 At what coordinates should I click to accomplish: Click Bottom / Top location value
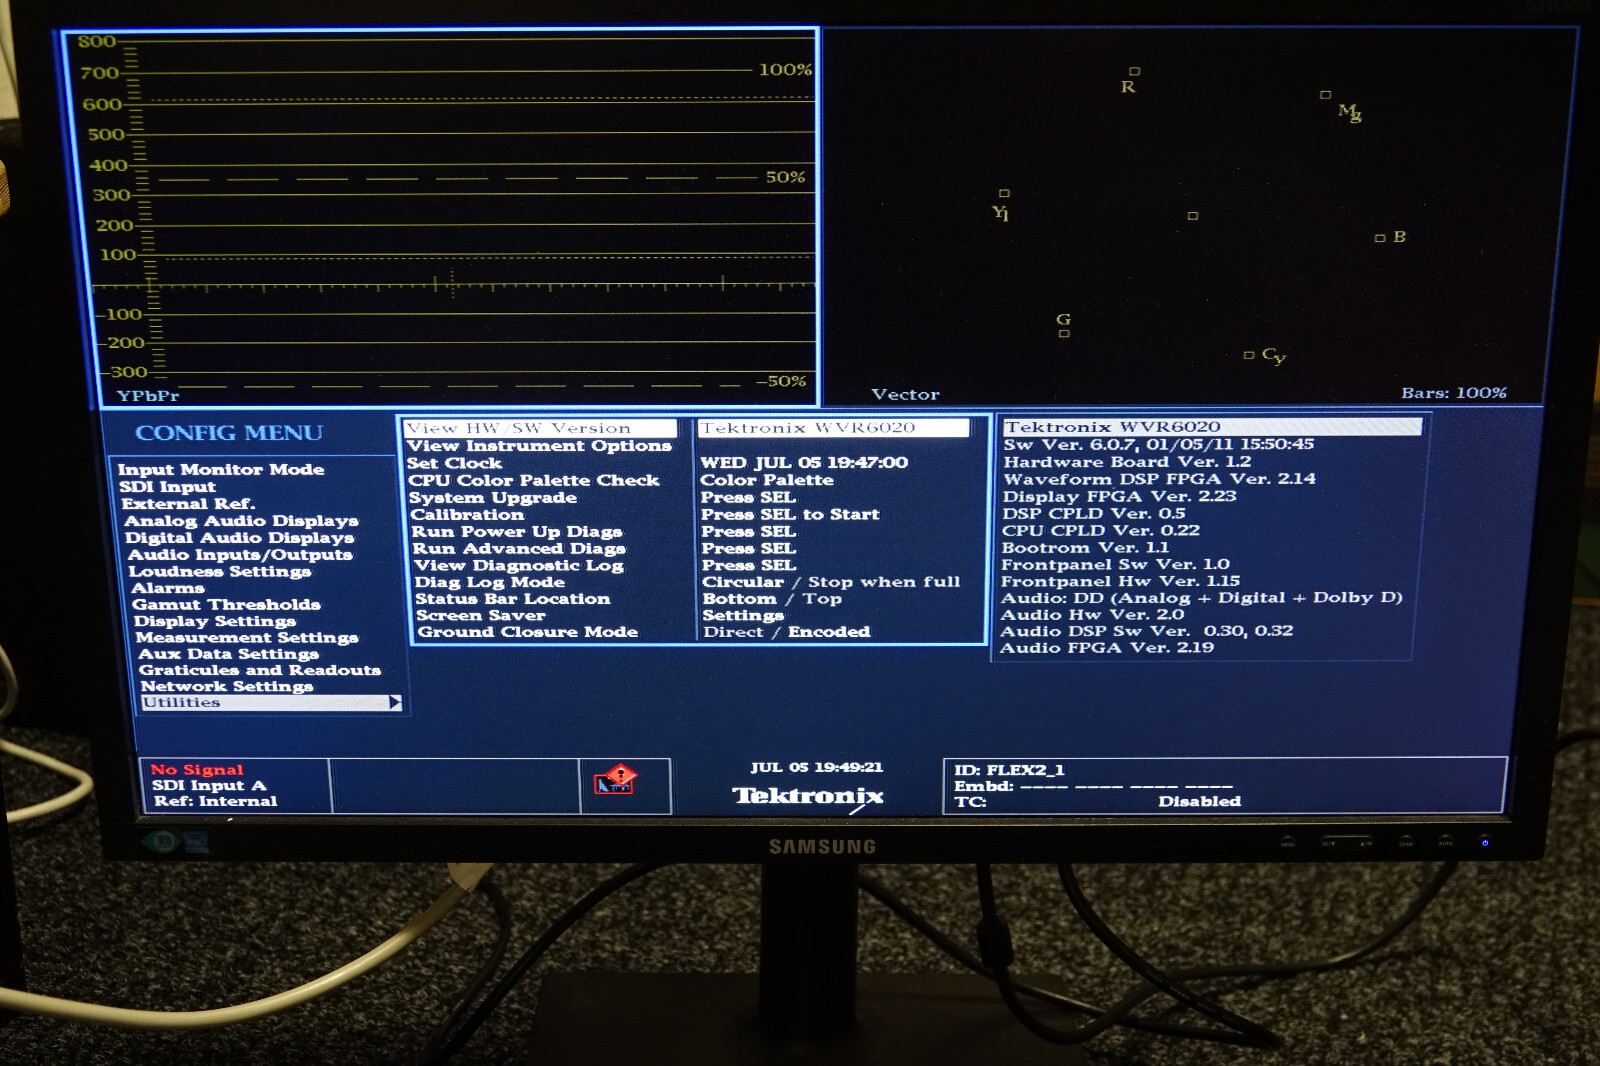[x=772, y=599]
